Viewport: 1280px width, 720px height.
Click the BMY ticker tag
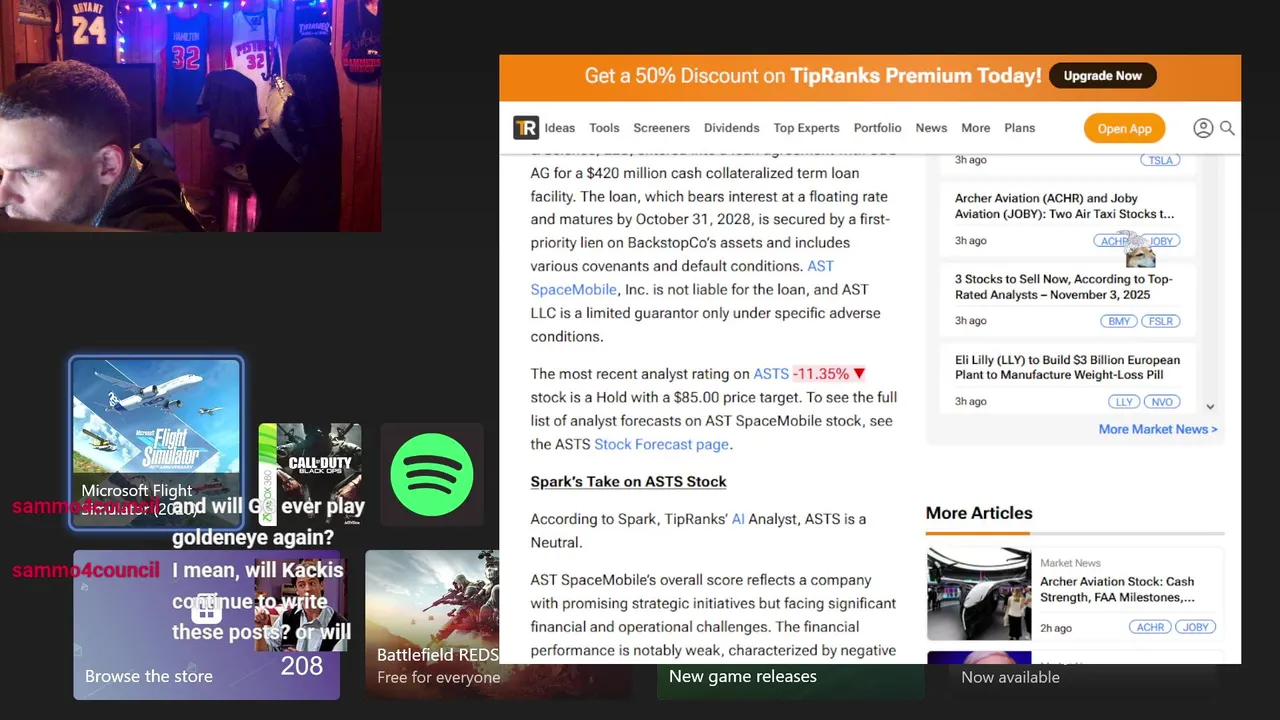1119,321
